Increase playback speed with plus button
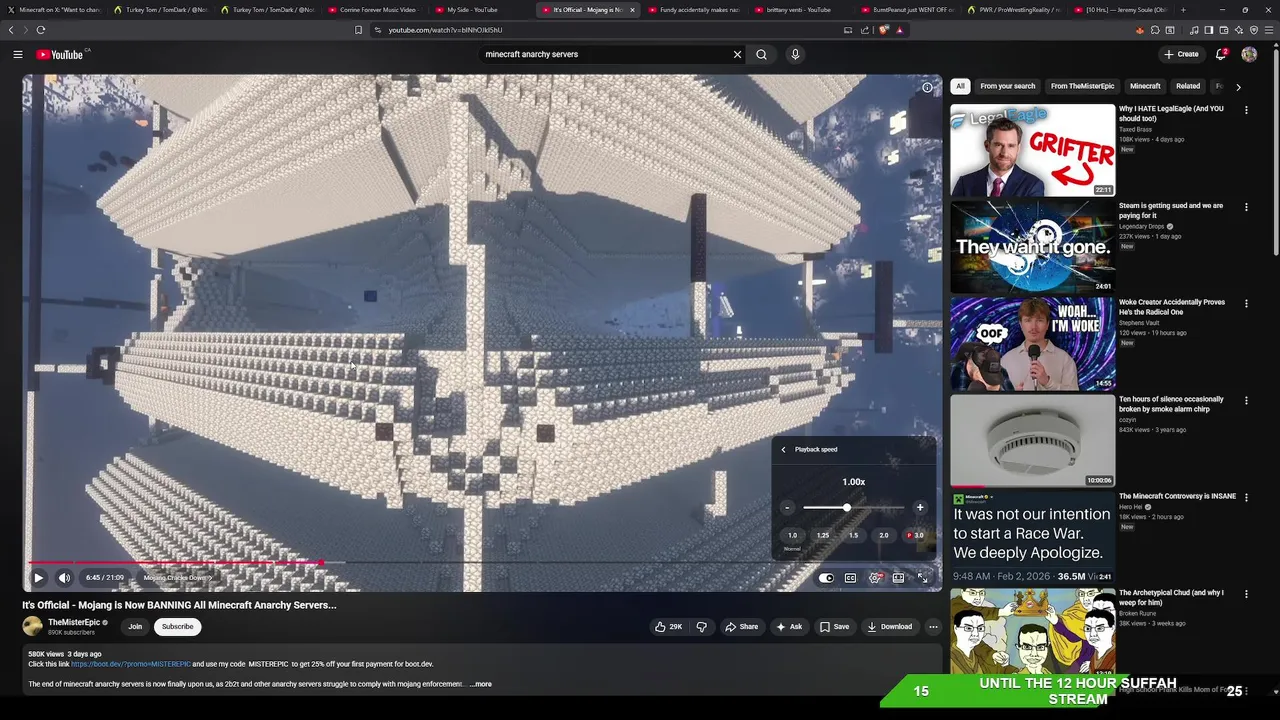Viewport: 1280px width, 720px height. point(920,508)
